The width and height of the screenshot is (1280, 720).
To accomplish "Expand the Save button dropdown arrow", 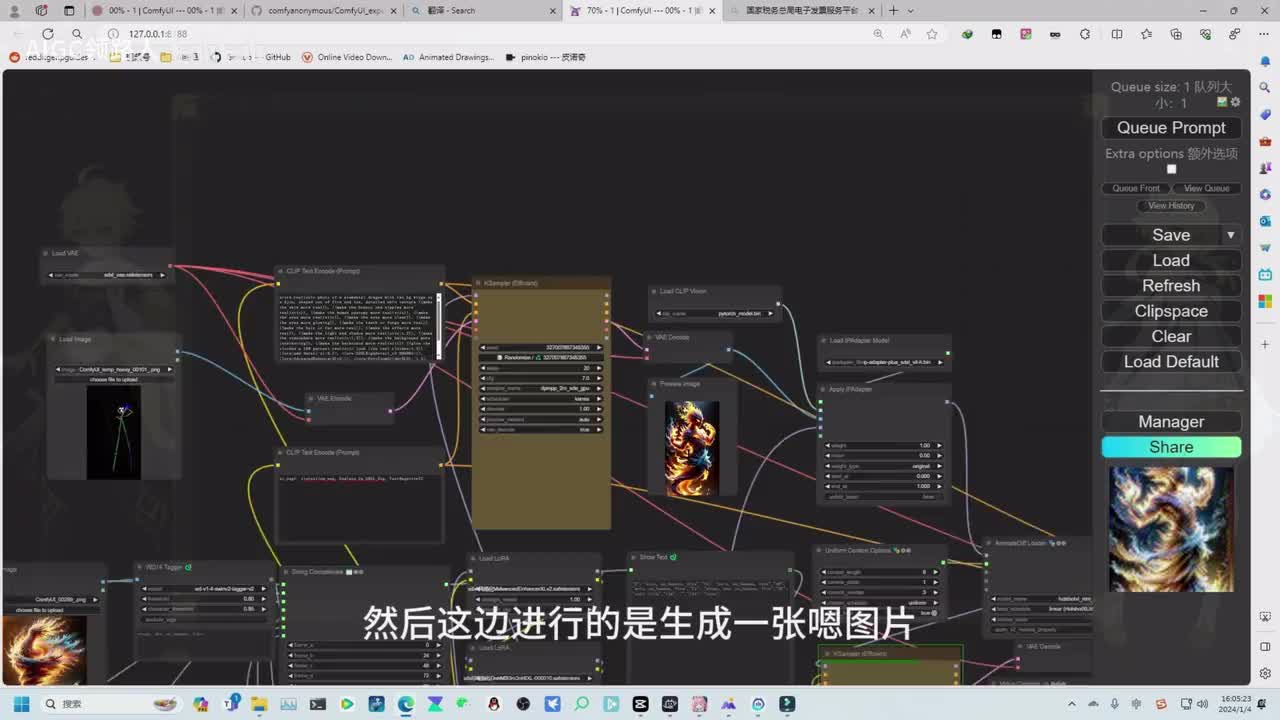I will pos(1231,235).
